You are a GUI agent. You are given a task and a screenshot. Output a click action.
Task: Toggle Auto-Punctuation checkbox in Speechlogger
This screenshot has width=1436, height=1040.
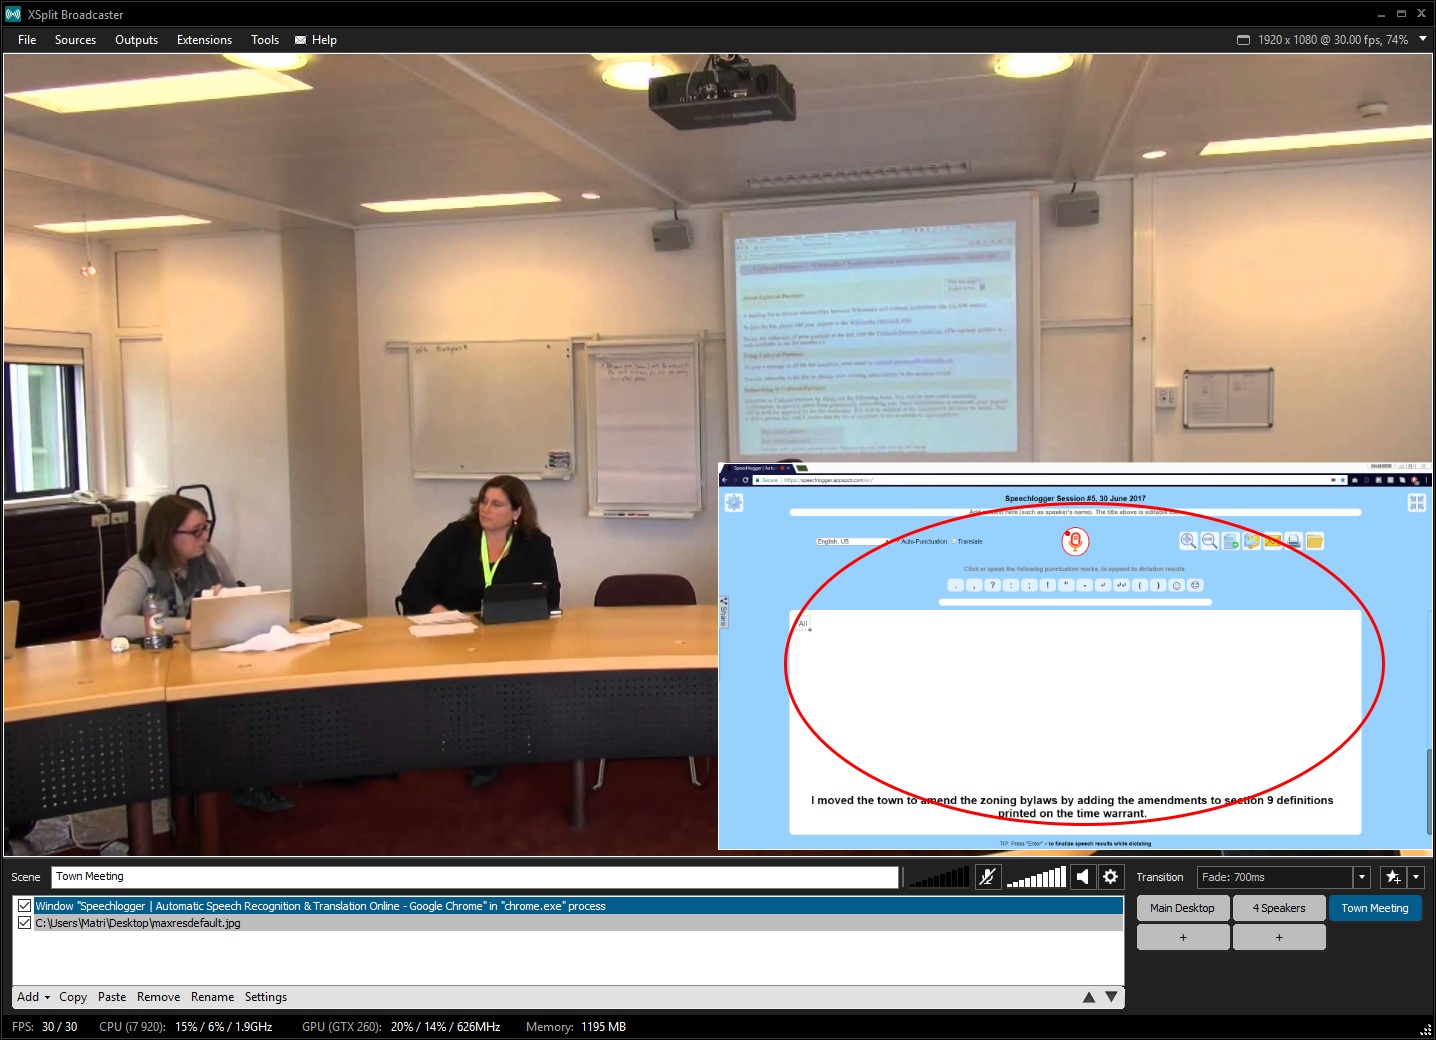click(x=897, y=541)
